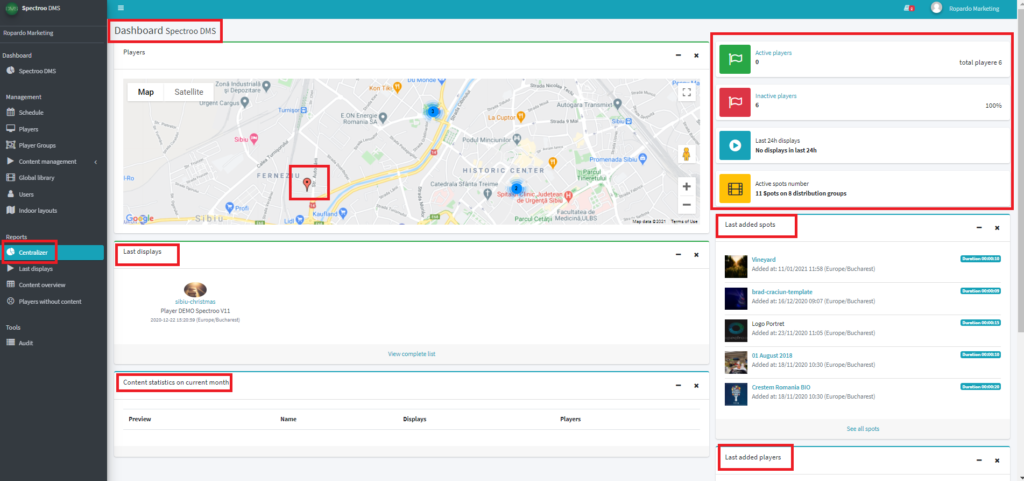1024x481 pixels.
Task: Collapse Content statistics panel
Action: coord(679,386)
